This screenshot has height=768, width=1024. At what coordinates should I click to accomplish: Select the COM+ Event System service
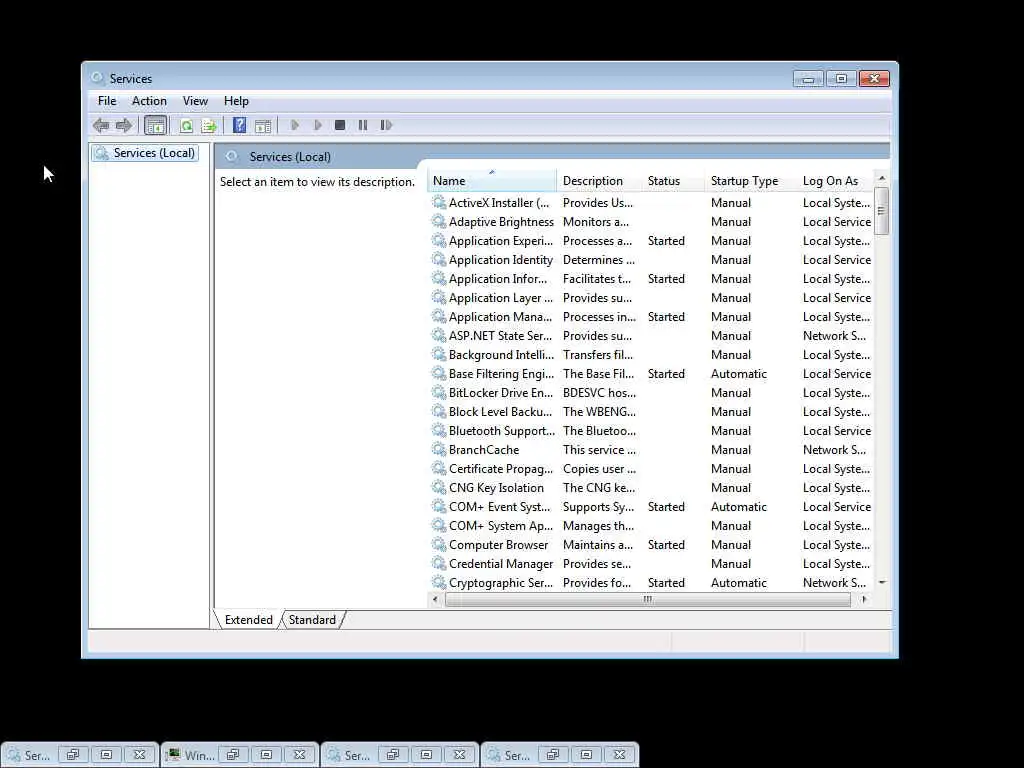(651, 506)
